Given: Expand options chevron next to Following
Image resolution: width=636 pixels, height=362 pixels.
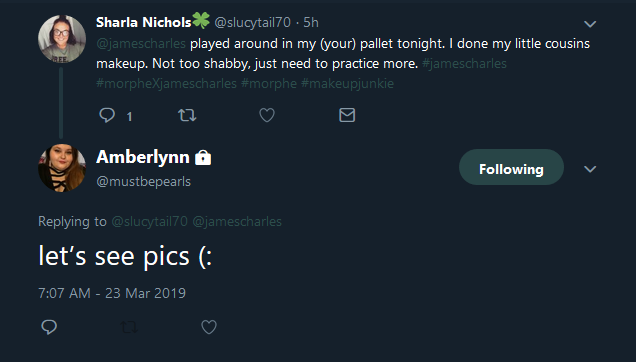Looking at the screenshot, I should point(590,169).
